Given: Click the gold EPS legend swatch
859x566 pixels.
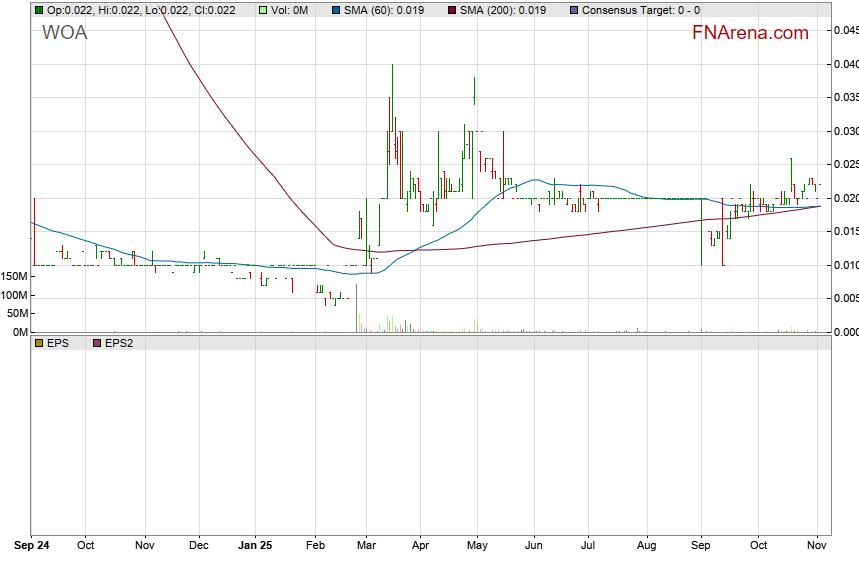Looking at the screenshot, I should (39, 342).
